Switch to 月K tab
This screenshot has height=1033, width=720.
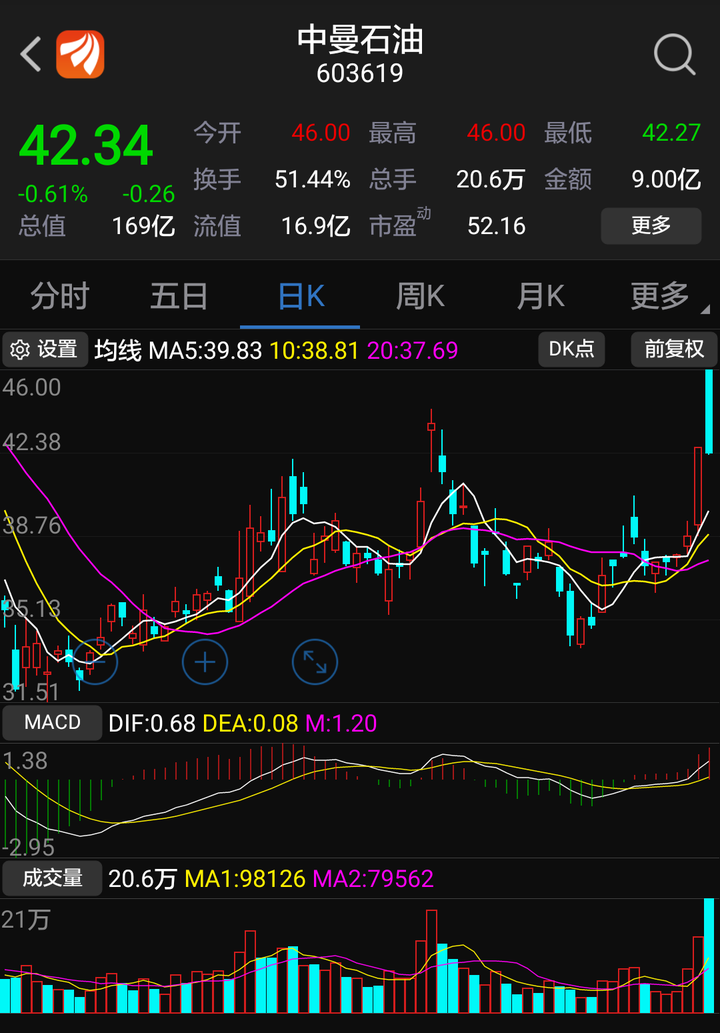click(x=540, y=296)
